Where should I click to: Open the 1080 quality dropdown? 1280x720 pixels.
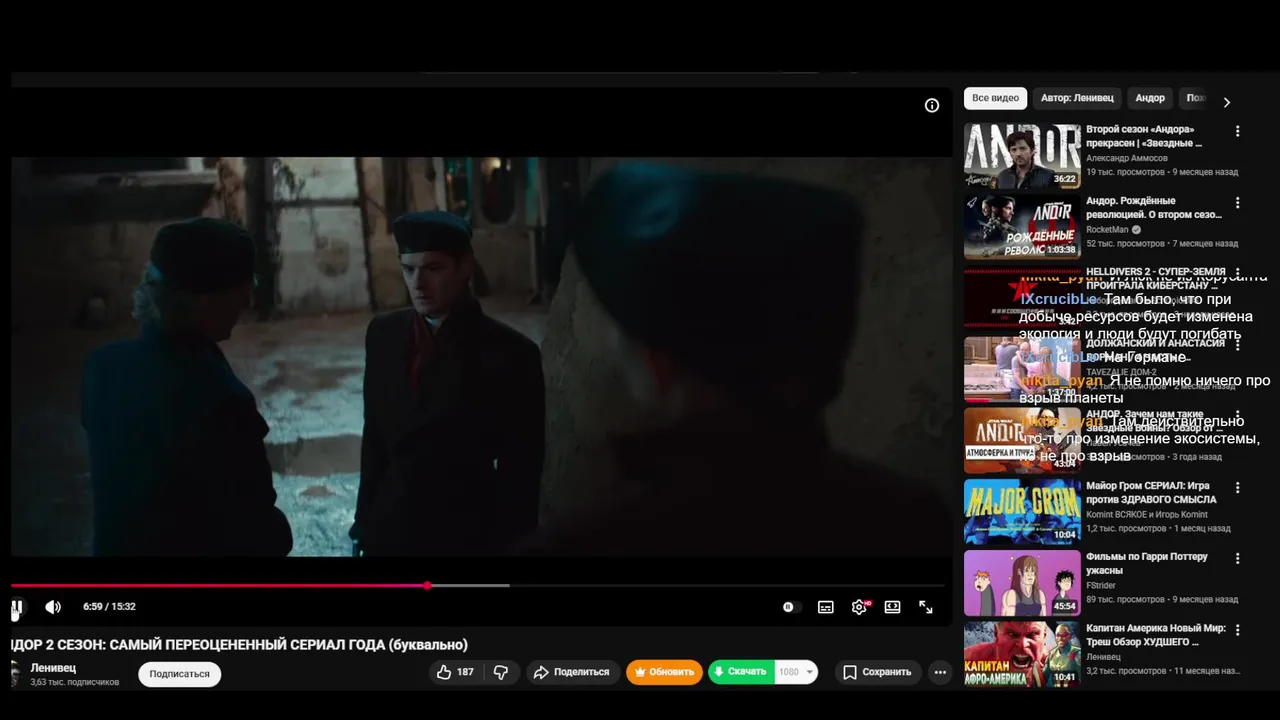pyautogui.click(x=796, y=672)
